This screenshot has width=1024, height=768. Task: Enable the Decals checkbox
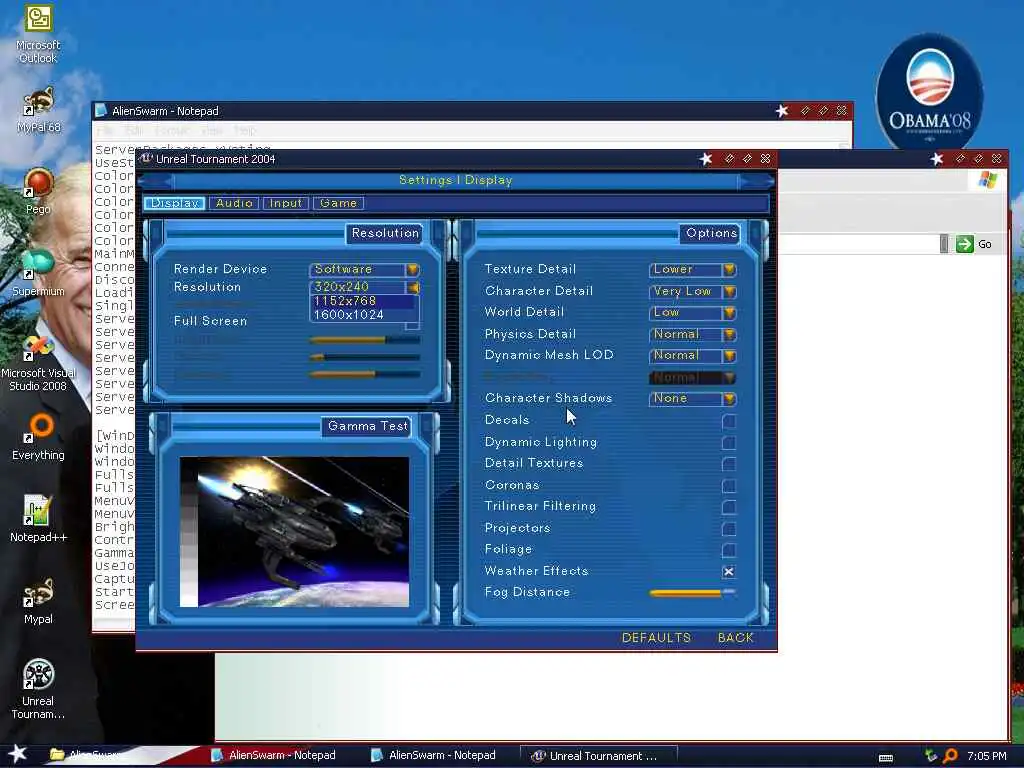pos(729,421)
